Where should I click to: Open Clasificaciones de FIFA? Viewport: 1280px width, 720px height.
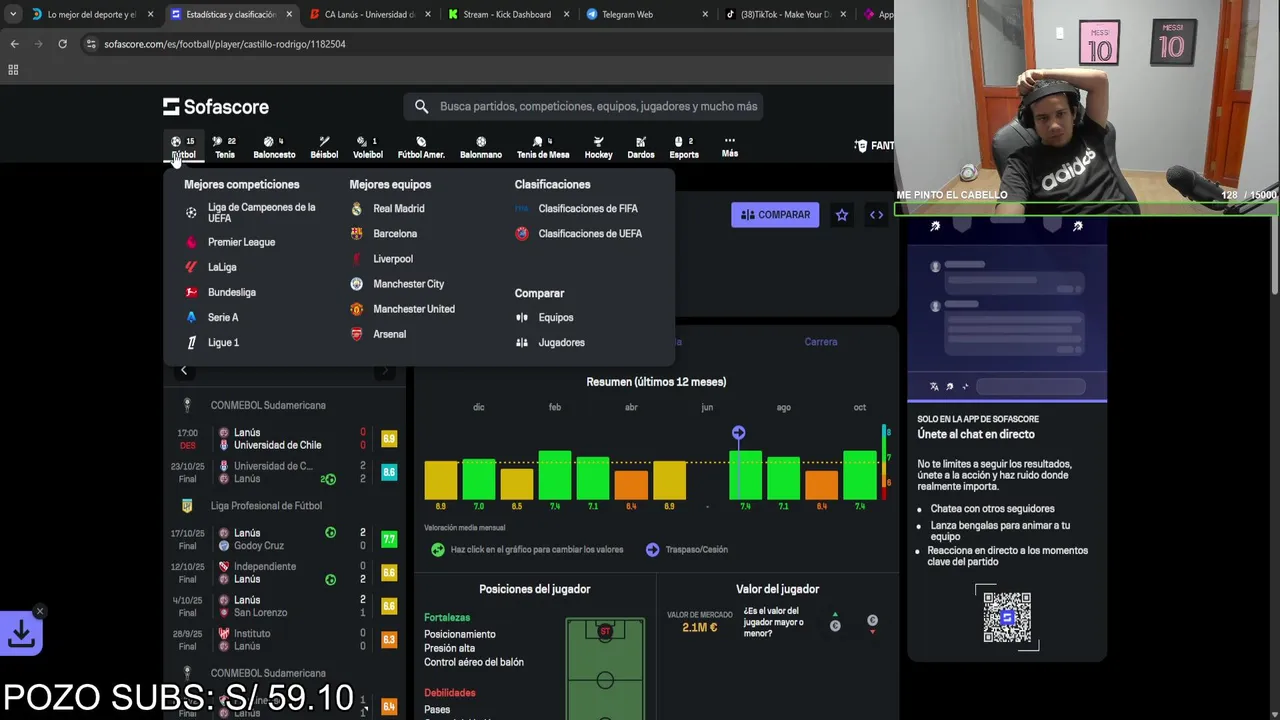(x=576, y=208)
